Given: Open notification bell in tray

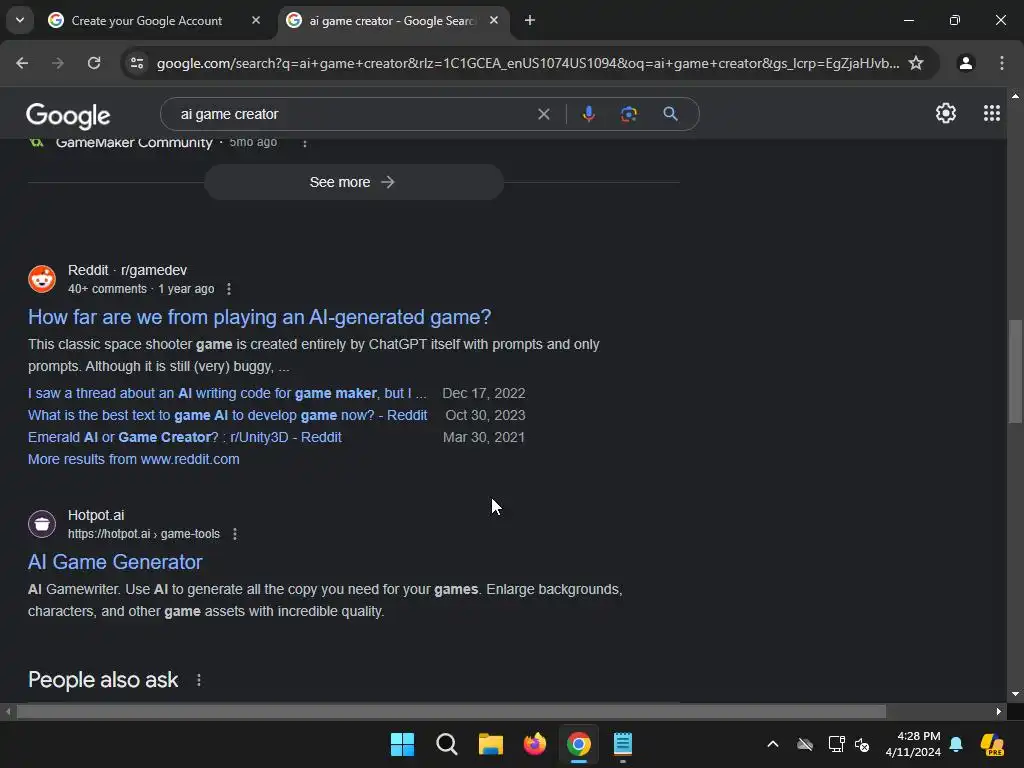Looking at the screenshot, I should [956, 744].
